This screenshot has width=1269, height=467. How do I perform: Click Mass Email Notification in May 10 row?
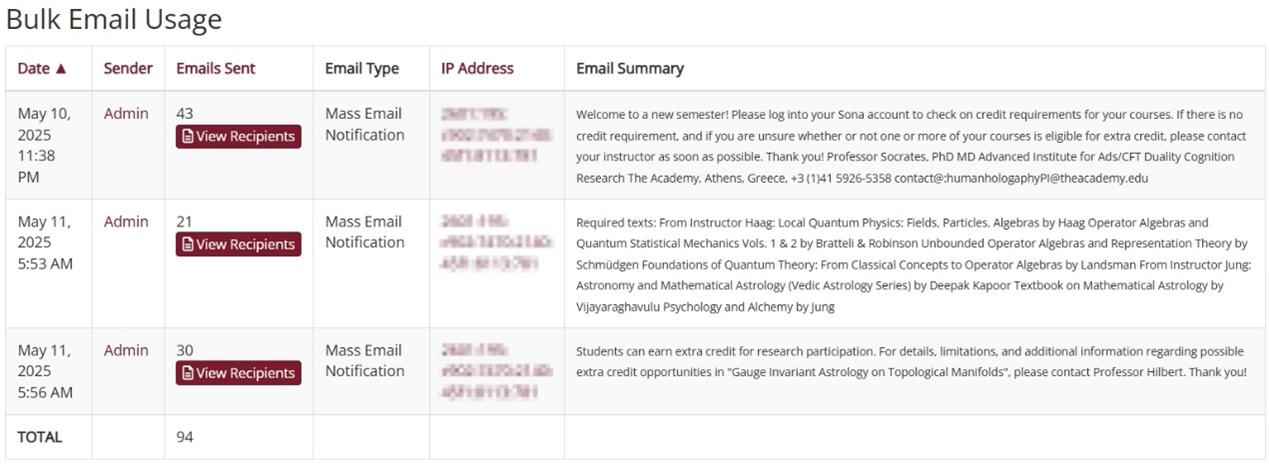coord(365,125)
